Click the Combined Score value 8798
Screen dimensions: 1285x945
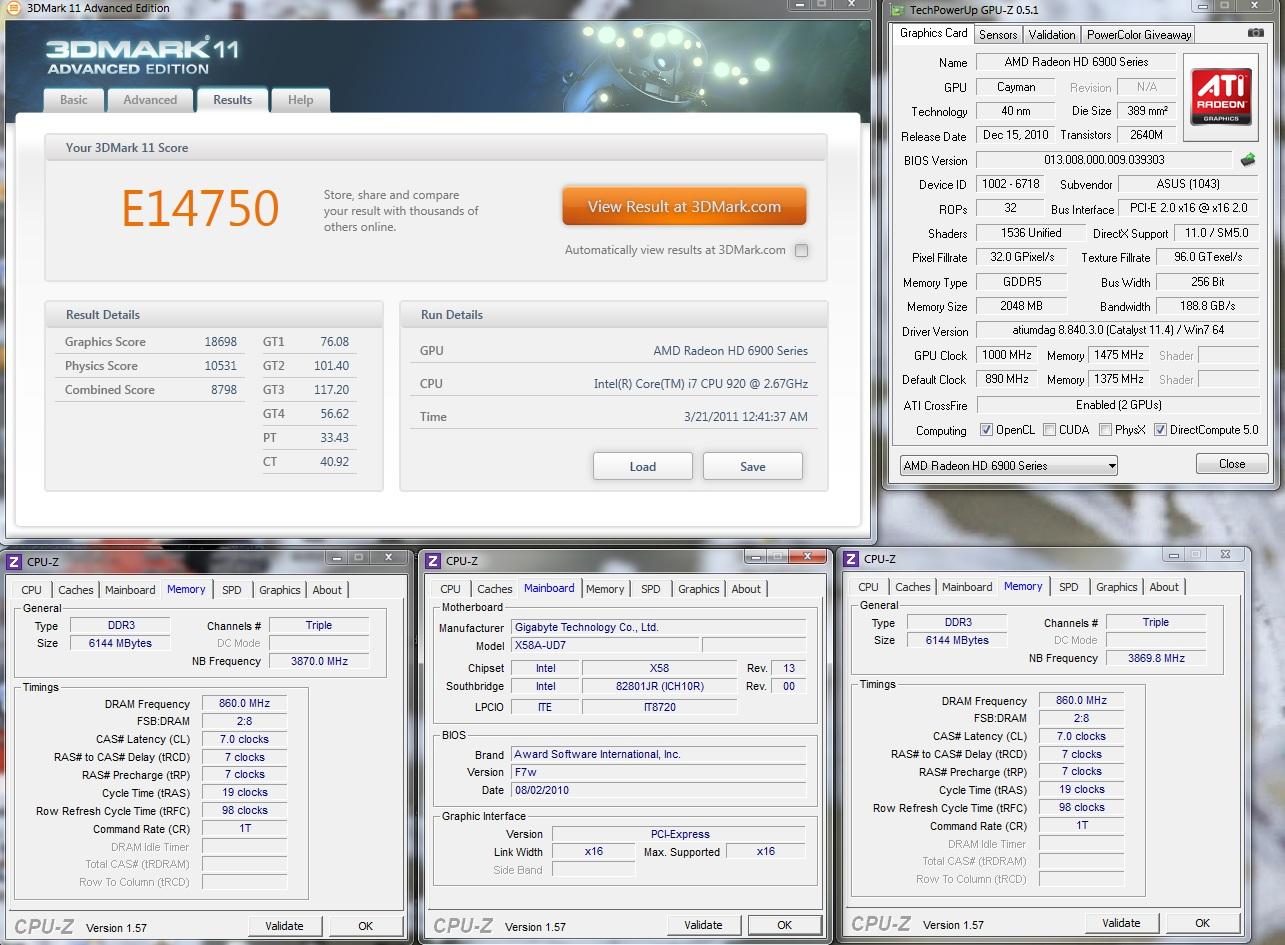[224, 390]
